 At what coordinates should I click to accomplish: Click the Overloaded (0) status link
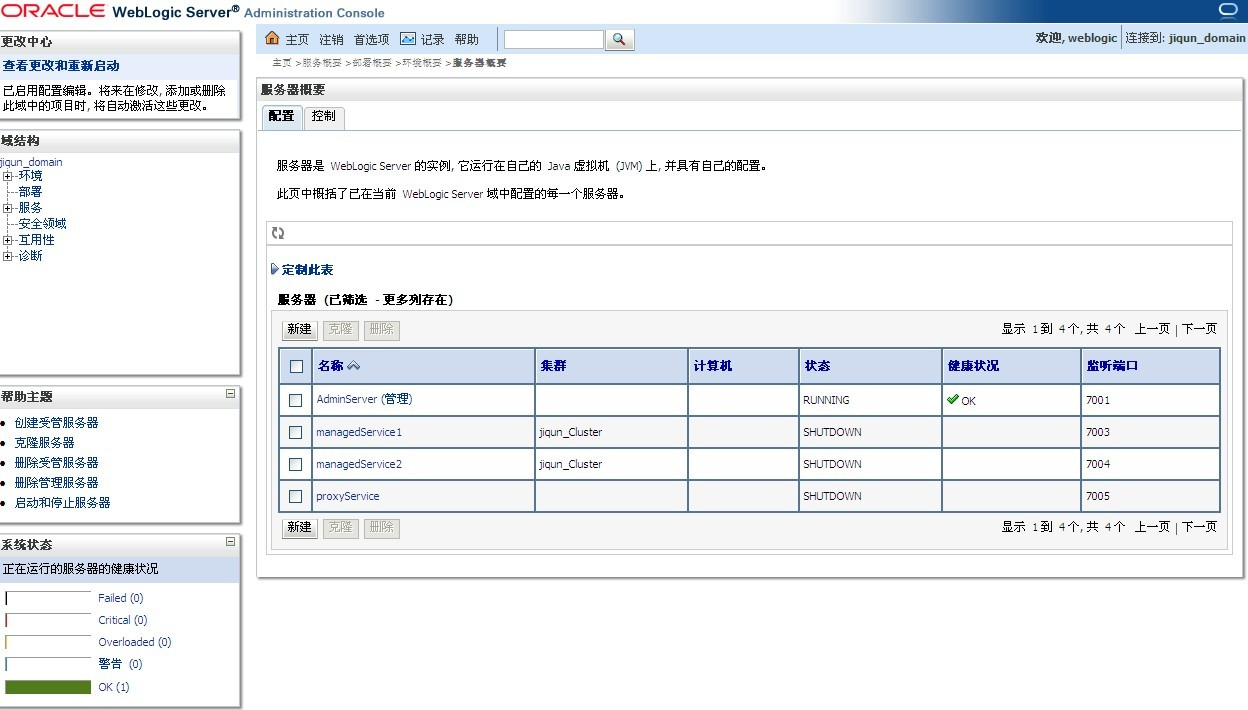(135, 642)
